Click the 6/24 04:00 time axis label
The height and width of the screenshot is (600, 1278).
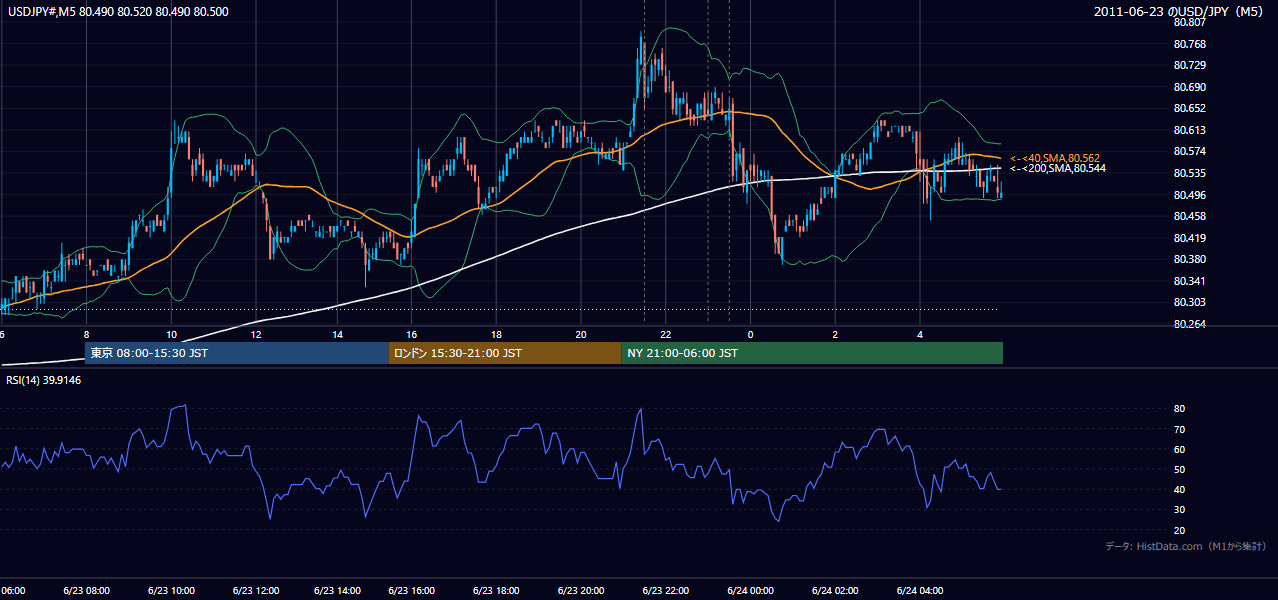pos(920,591)
